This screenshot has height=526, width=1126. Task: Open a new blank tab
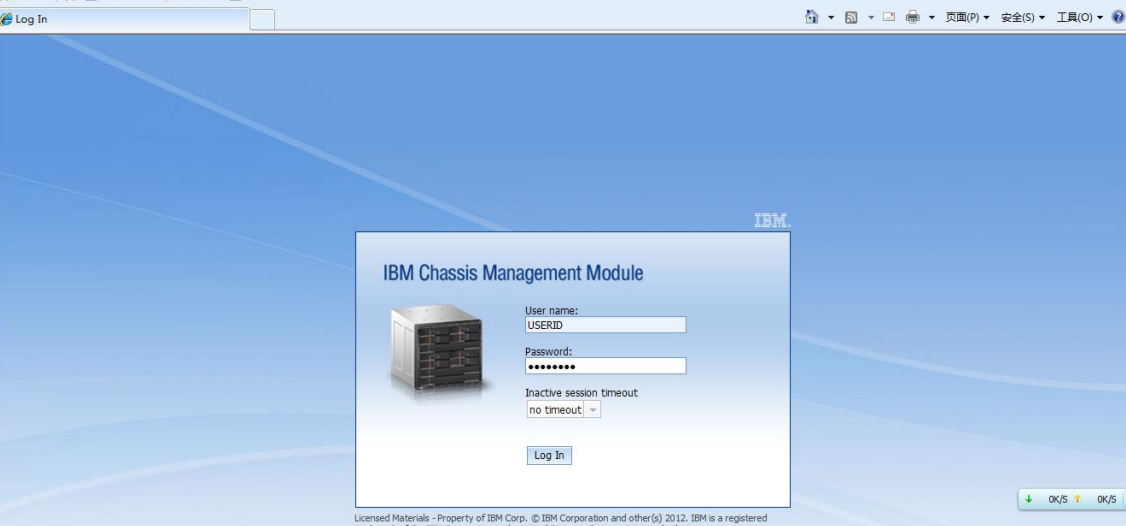pyautogui.click(x=262, y=20)
